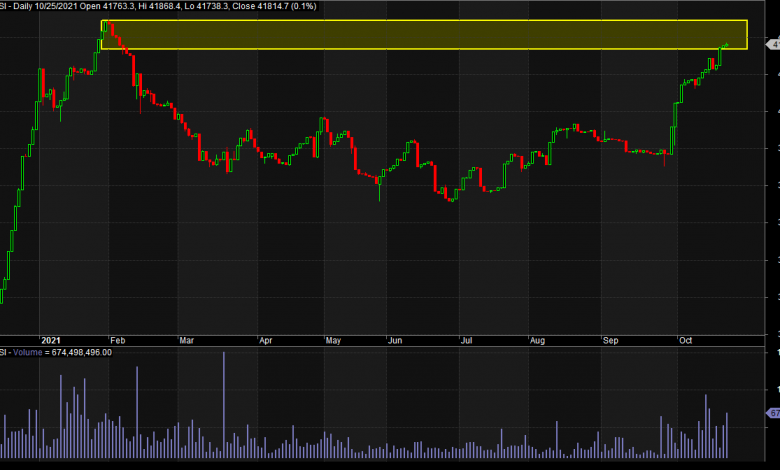
Task: Click the May label on the date axis
Action: click(333, 340)
